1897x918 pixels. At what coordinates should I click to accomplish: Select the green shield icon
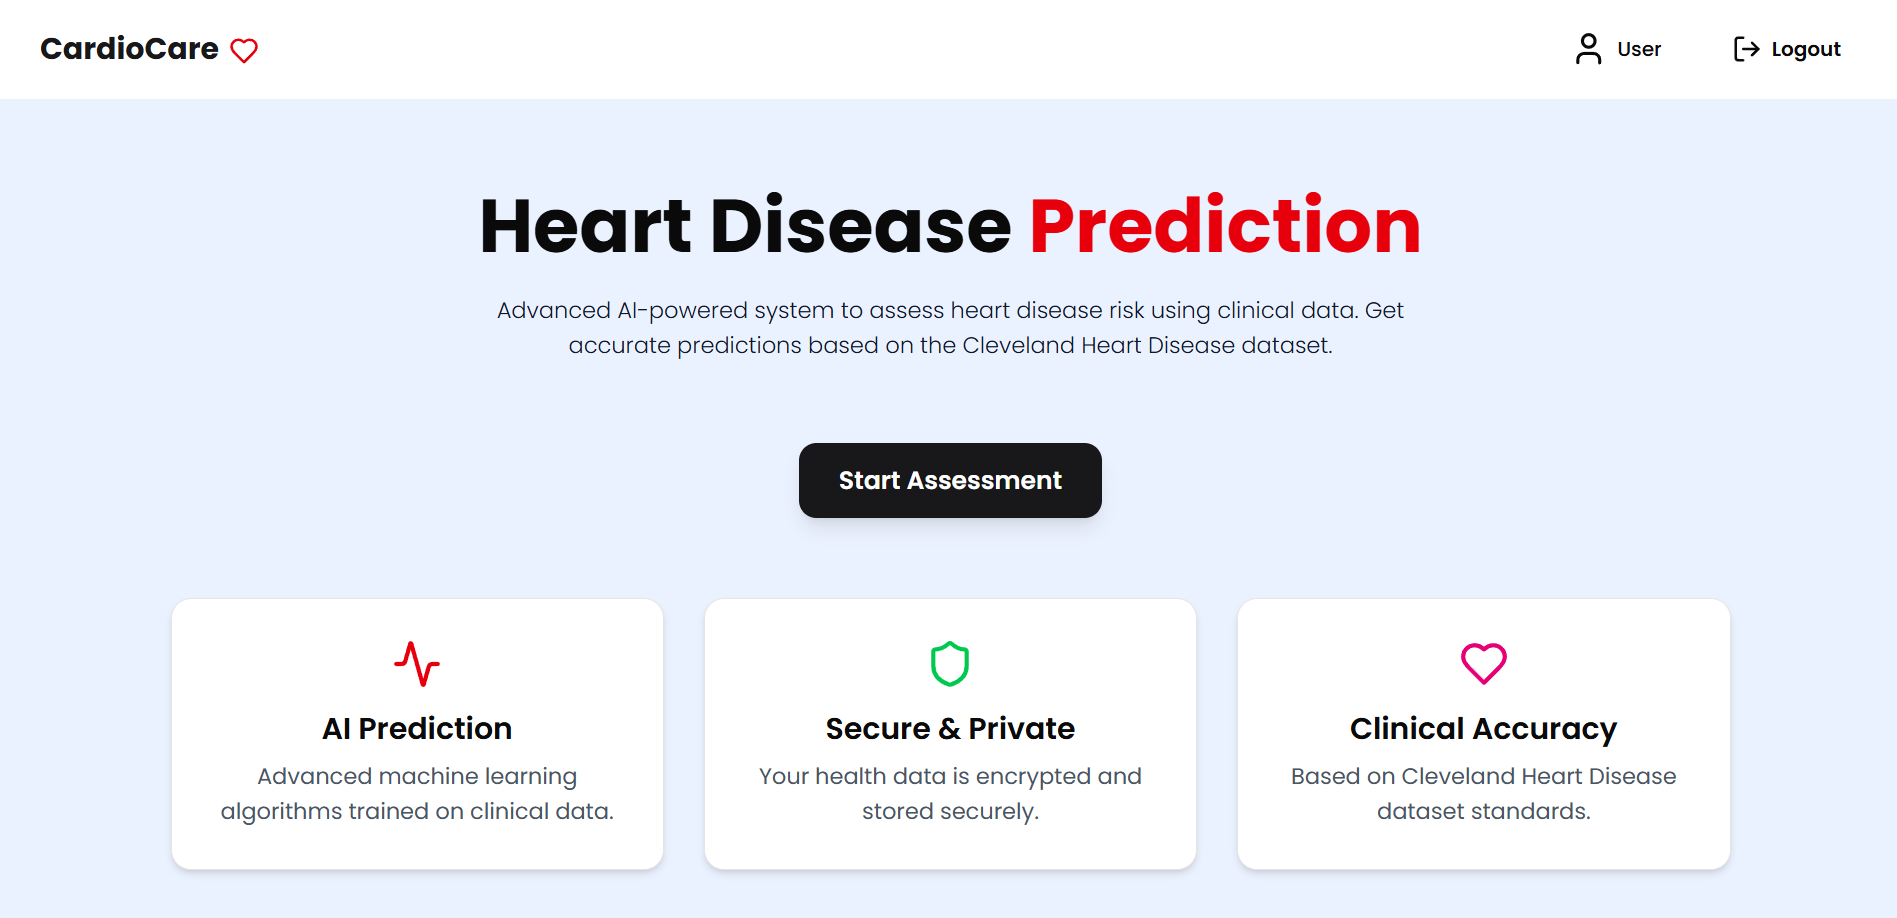coord(950,663)
